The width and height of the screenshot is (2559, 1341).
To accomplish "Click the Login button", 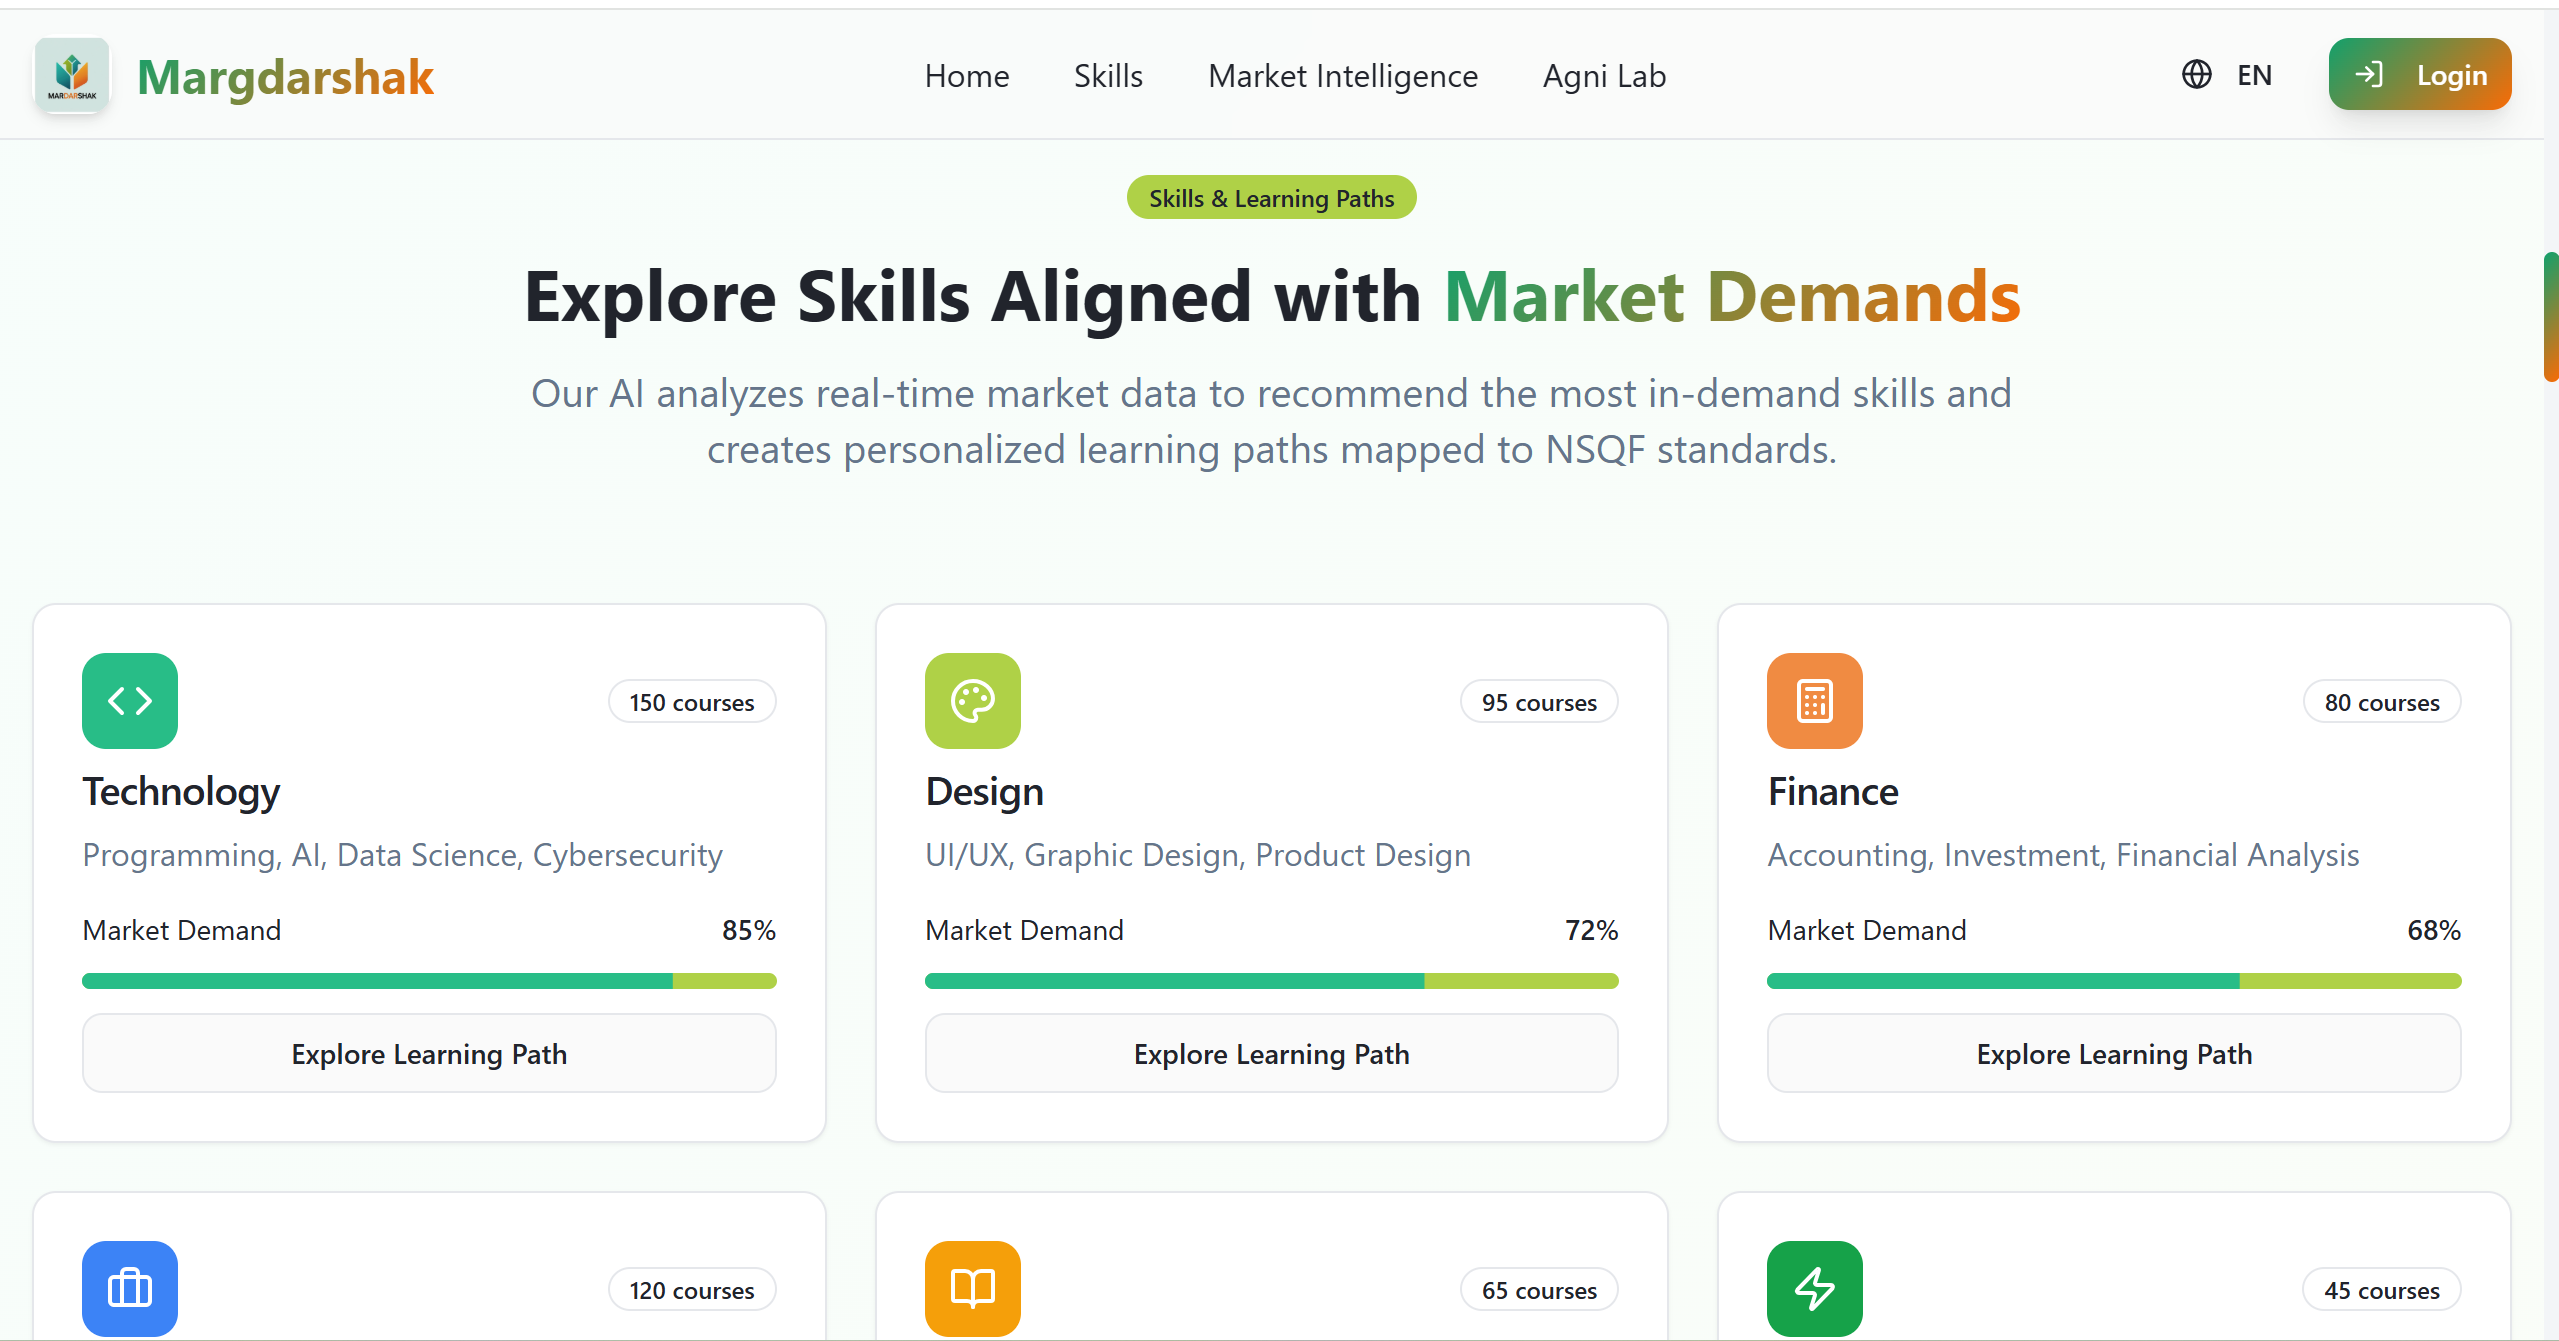I will 2420,75.
